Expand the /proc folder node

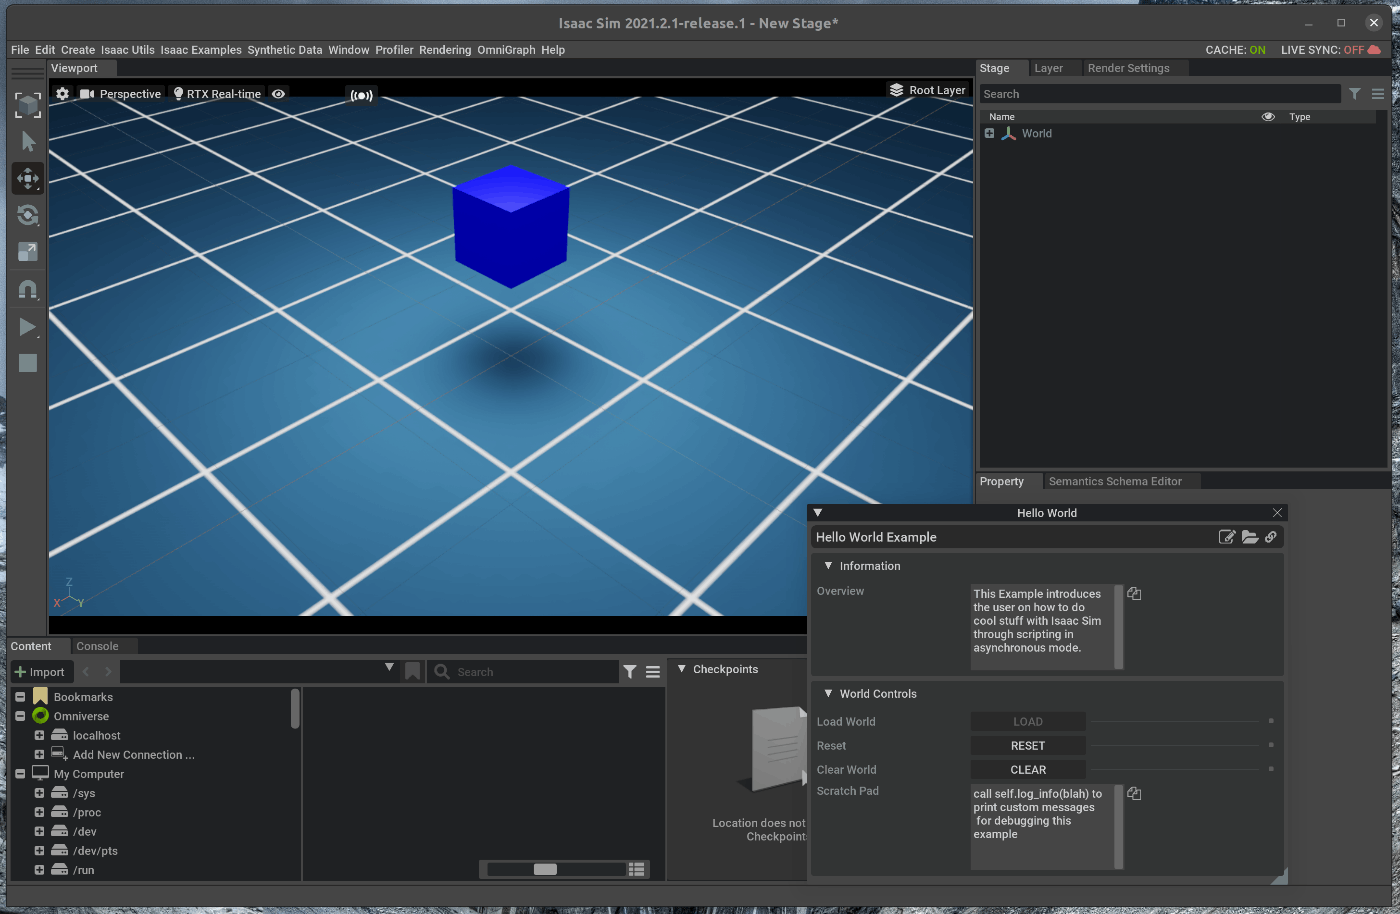point(39,812)
